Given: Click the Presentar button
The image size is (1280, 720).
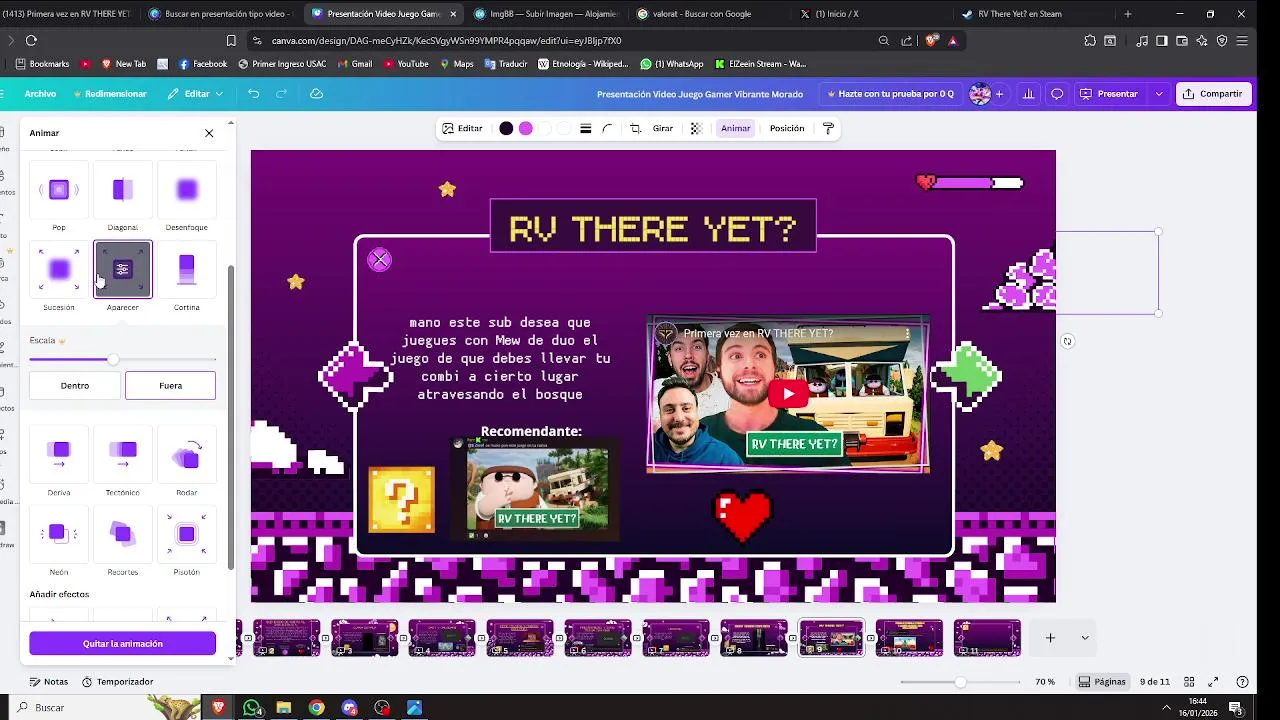Looking at the screenshot, I should pos(1109,94).
